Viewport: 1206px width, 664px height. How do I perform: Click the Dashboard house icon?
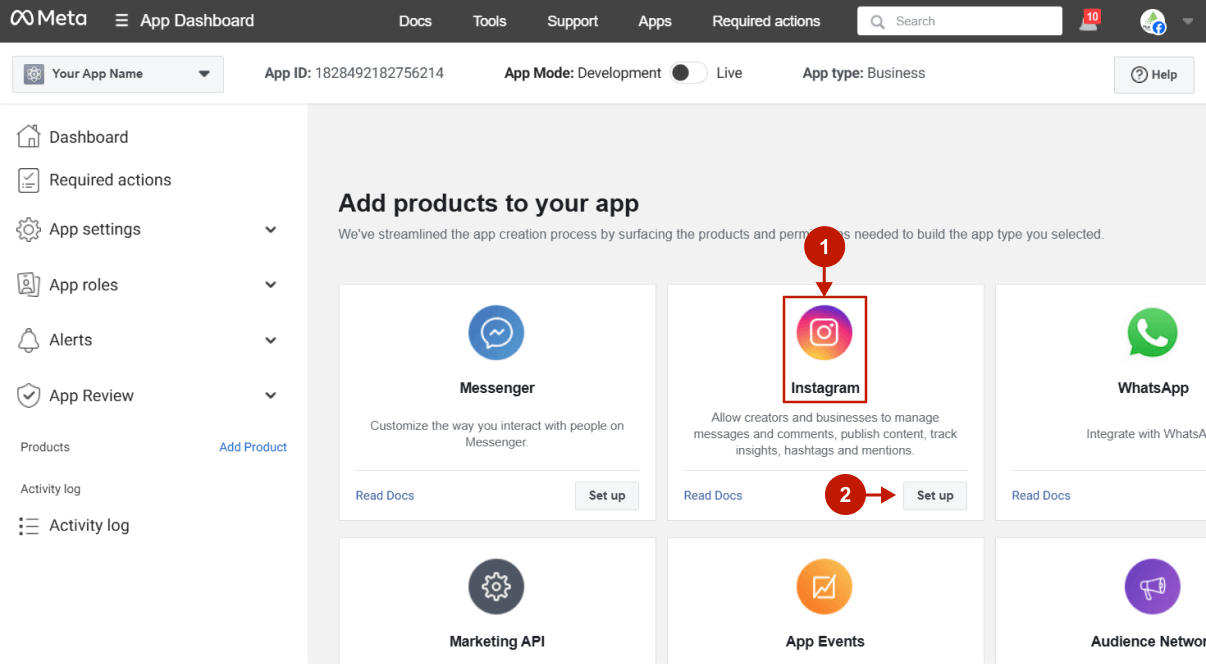pos(29,137)
